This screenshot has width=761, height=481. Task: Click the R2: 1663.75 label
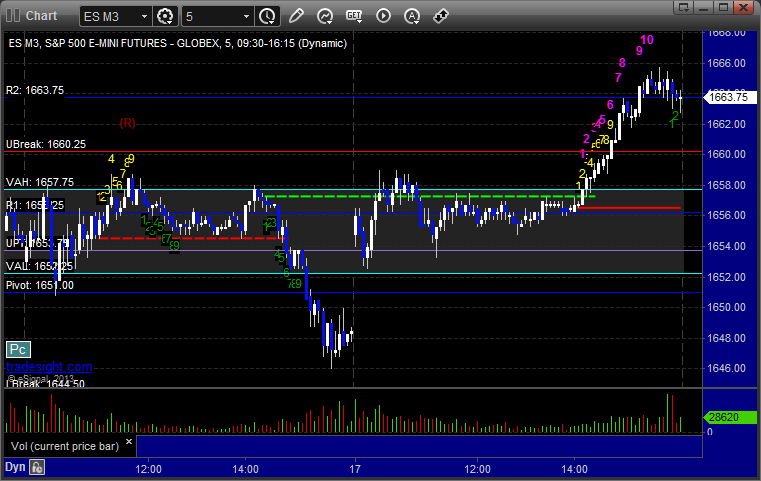pos(35,90)
